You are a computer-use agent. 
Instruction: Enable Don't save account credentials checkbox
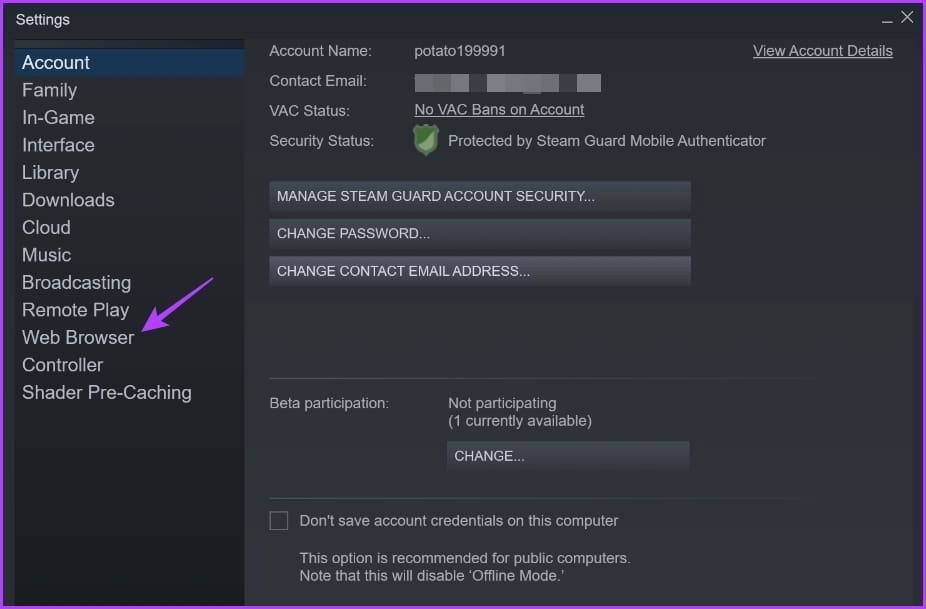click(279, 520)
